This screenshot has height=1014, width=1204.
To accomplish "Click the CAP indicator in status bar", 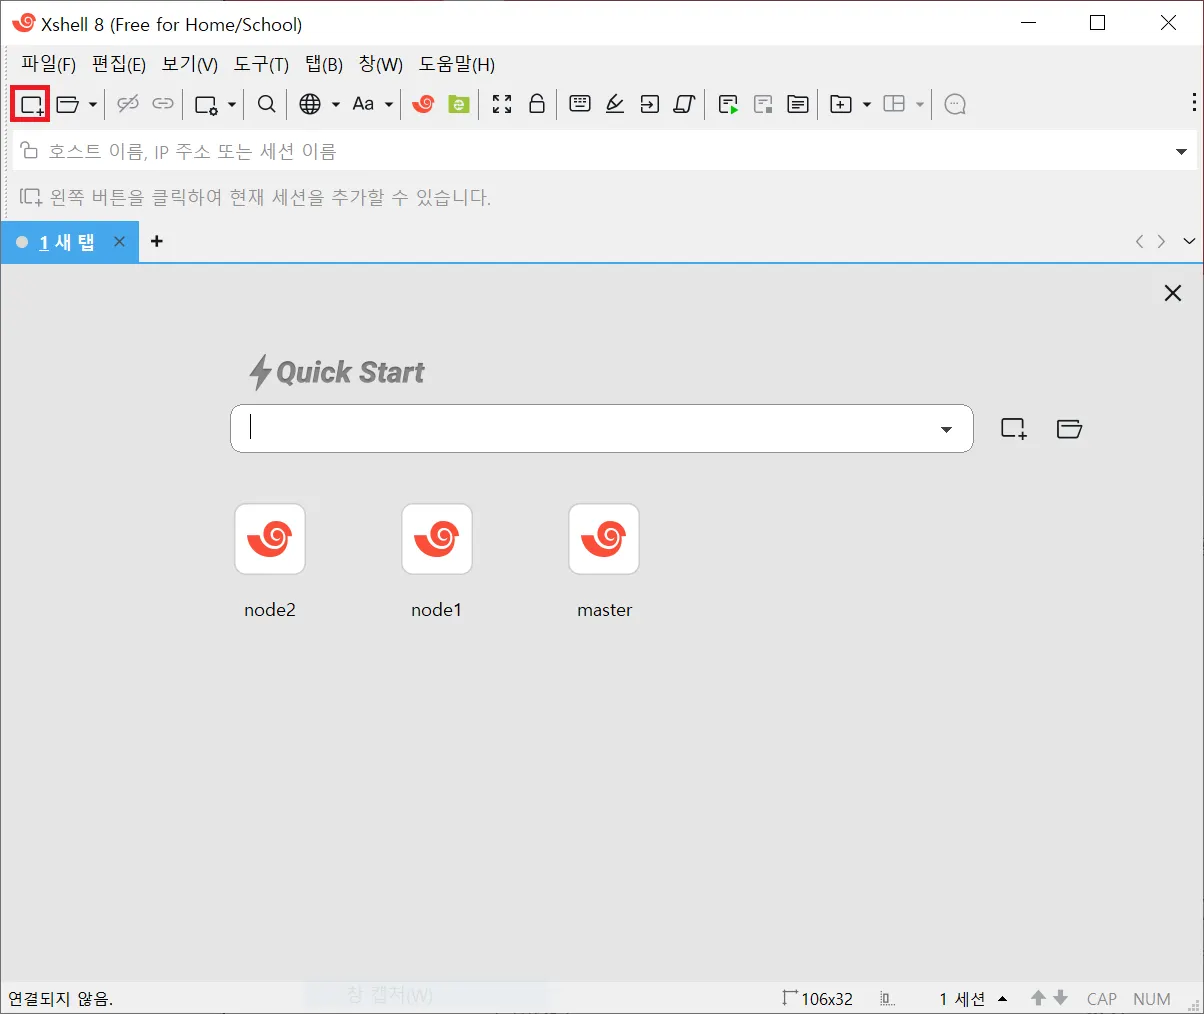I will (1102, 999).
